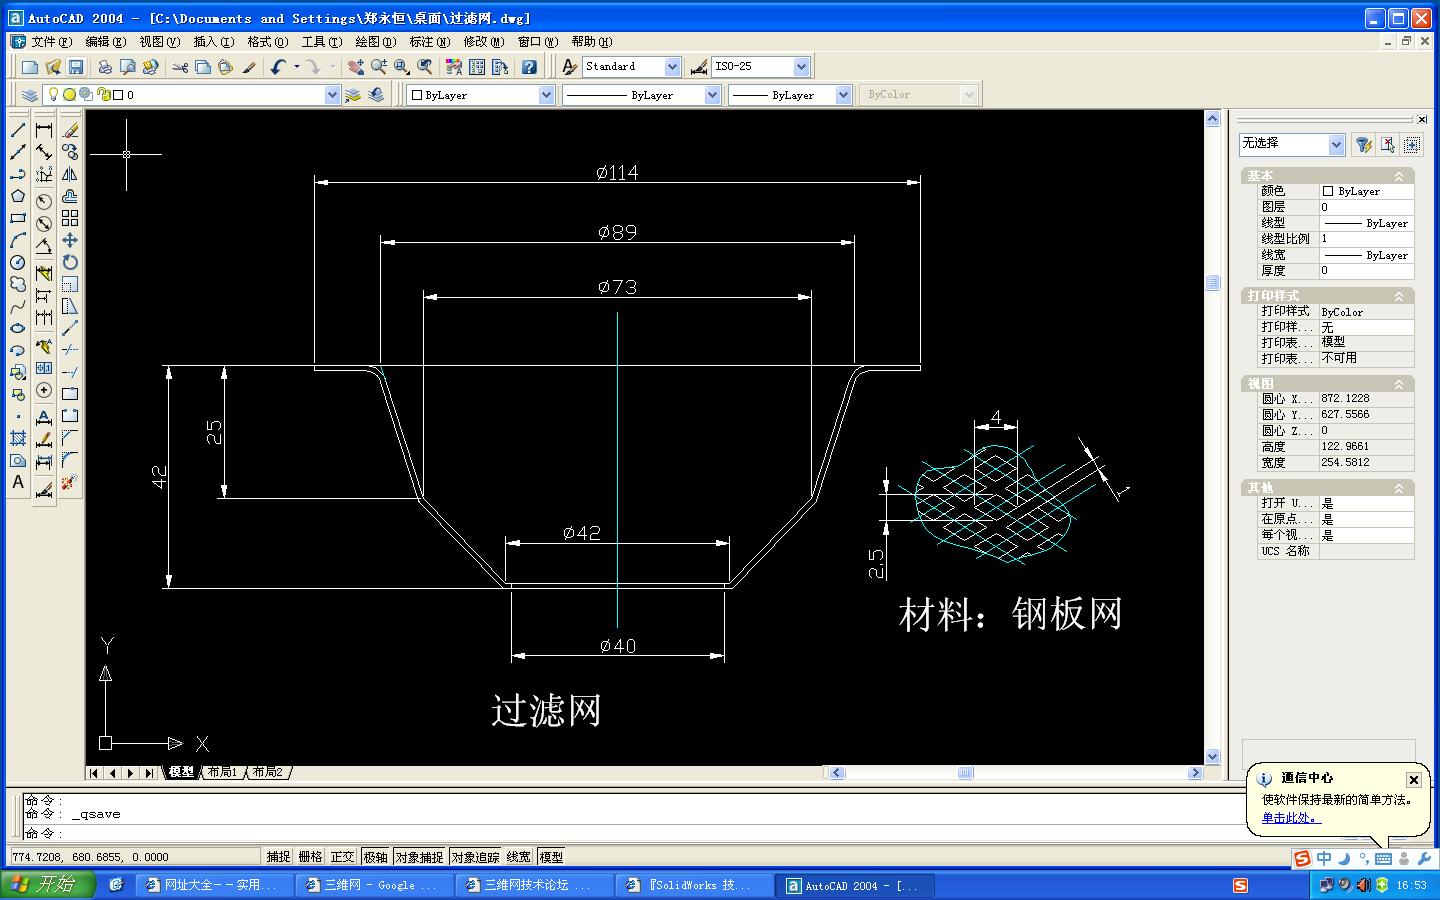Switch to 网址大全 taskbar window

215,885
